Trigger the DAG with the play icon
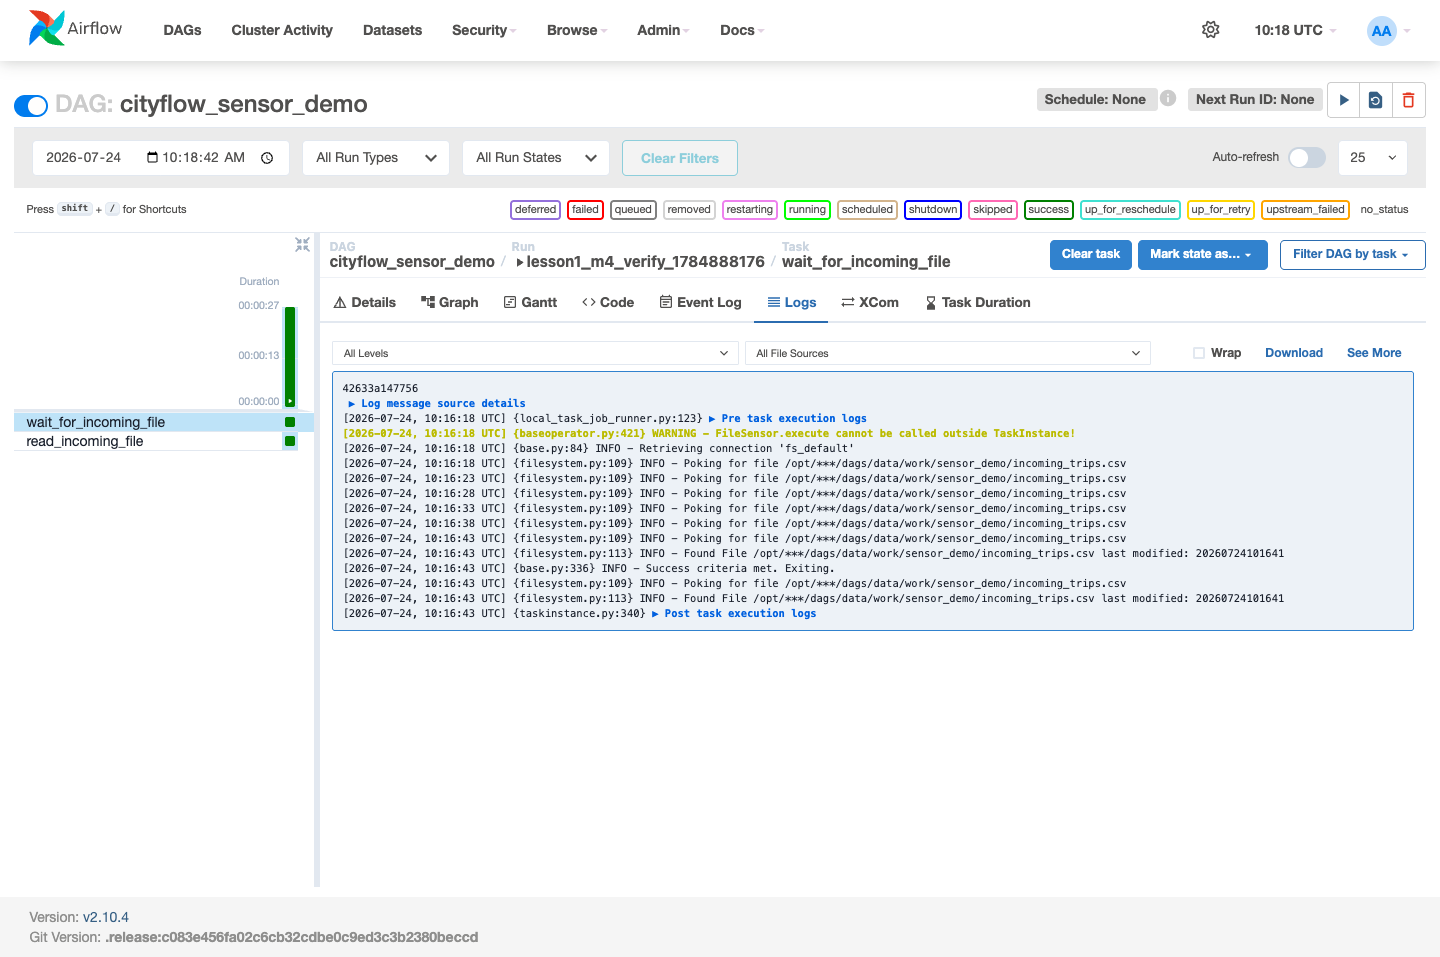The image size is (1440, 957). click(1344, 100)
